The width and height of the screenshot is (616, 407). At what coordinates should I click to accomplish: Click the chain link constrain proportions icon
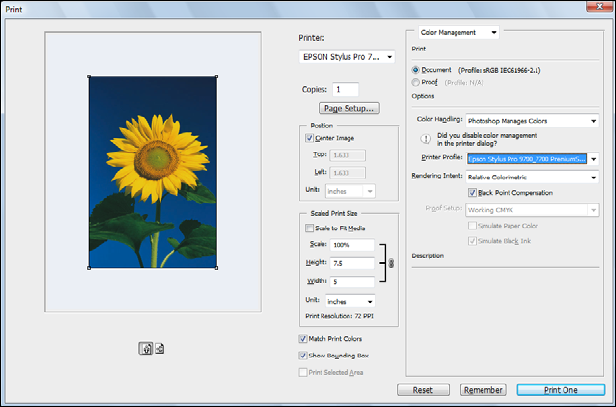point(391,263)
